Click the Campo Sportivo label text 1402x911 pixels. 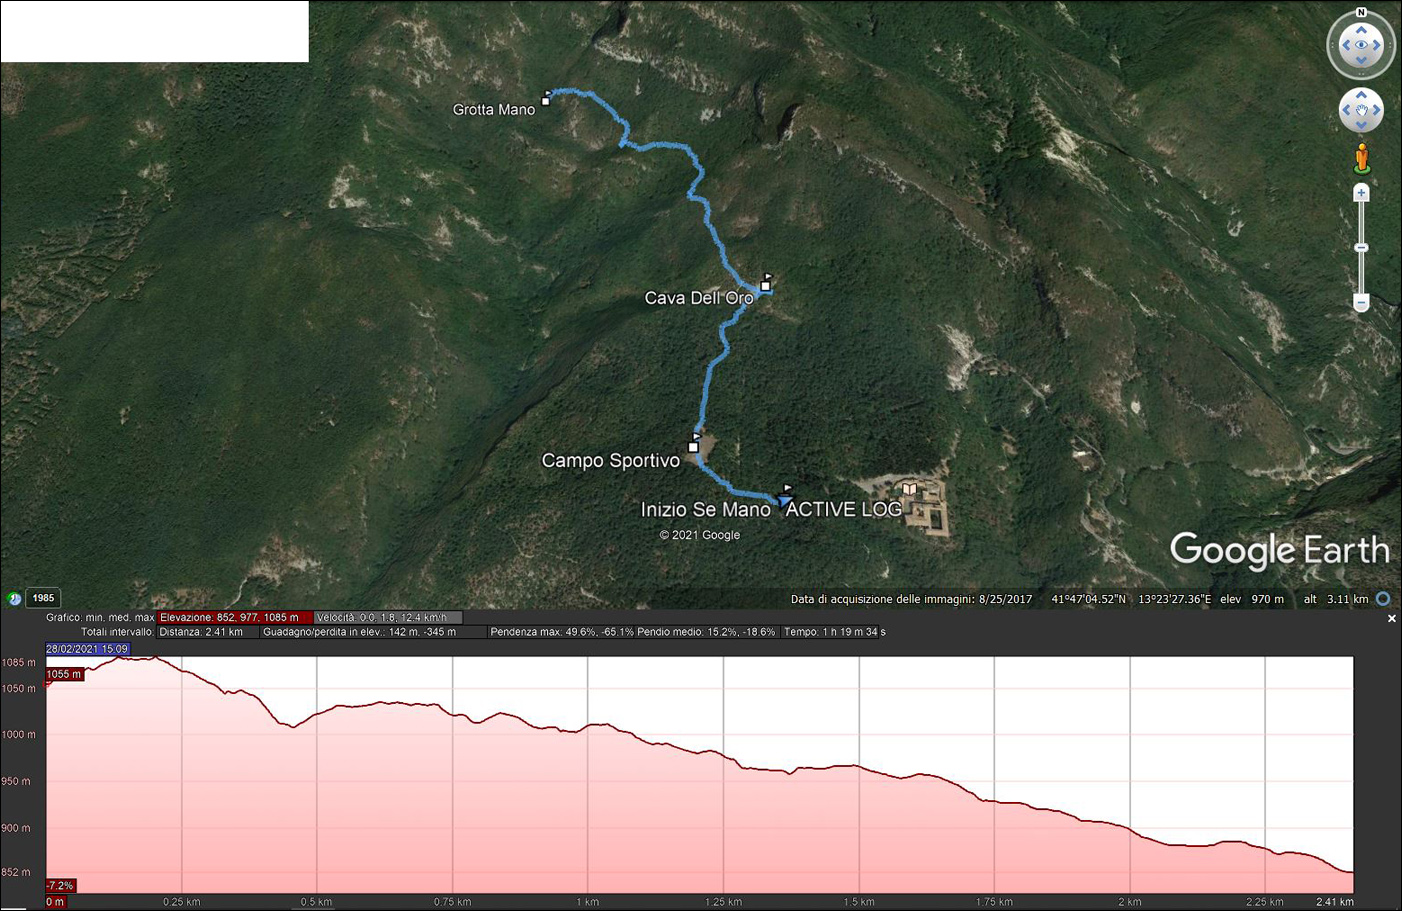click(x=611, y=461)
